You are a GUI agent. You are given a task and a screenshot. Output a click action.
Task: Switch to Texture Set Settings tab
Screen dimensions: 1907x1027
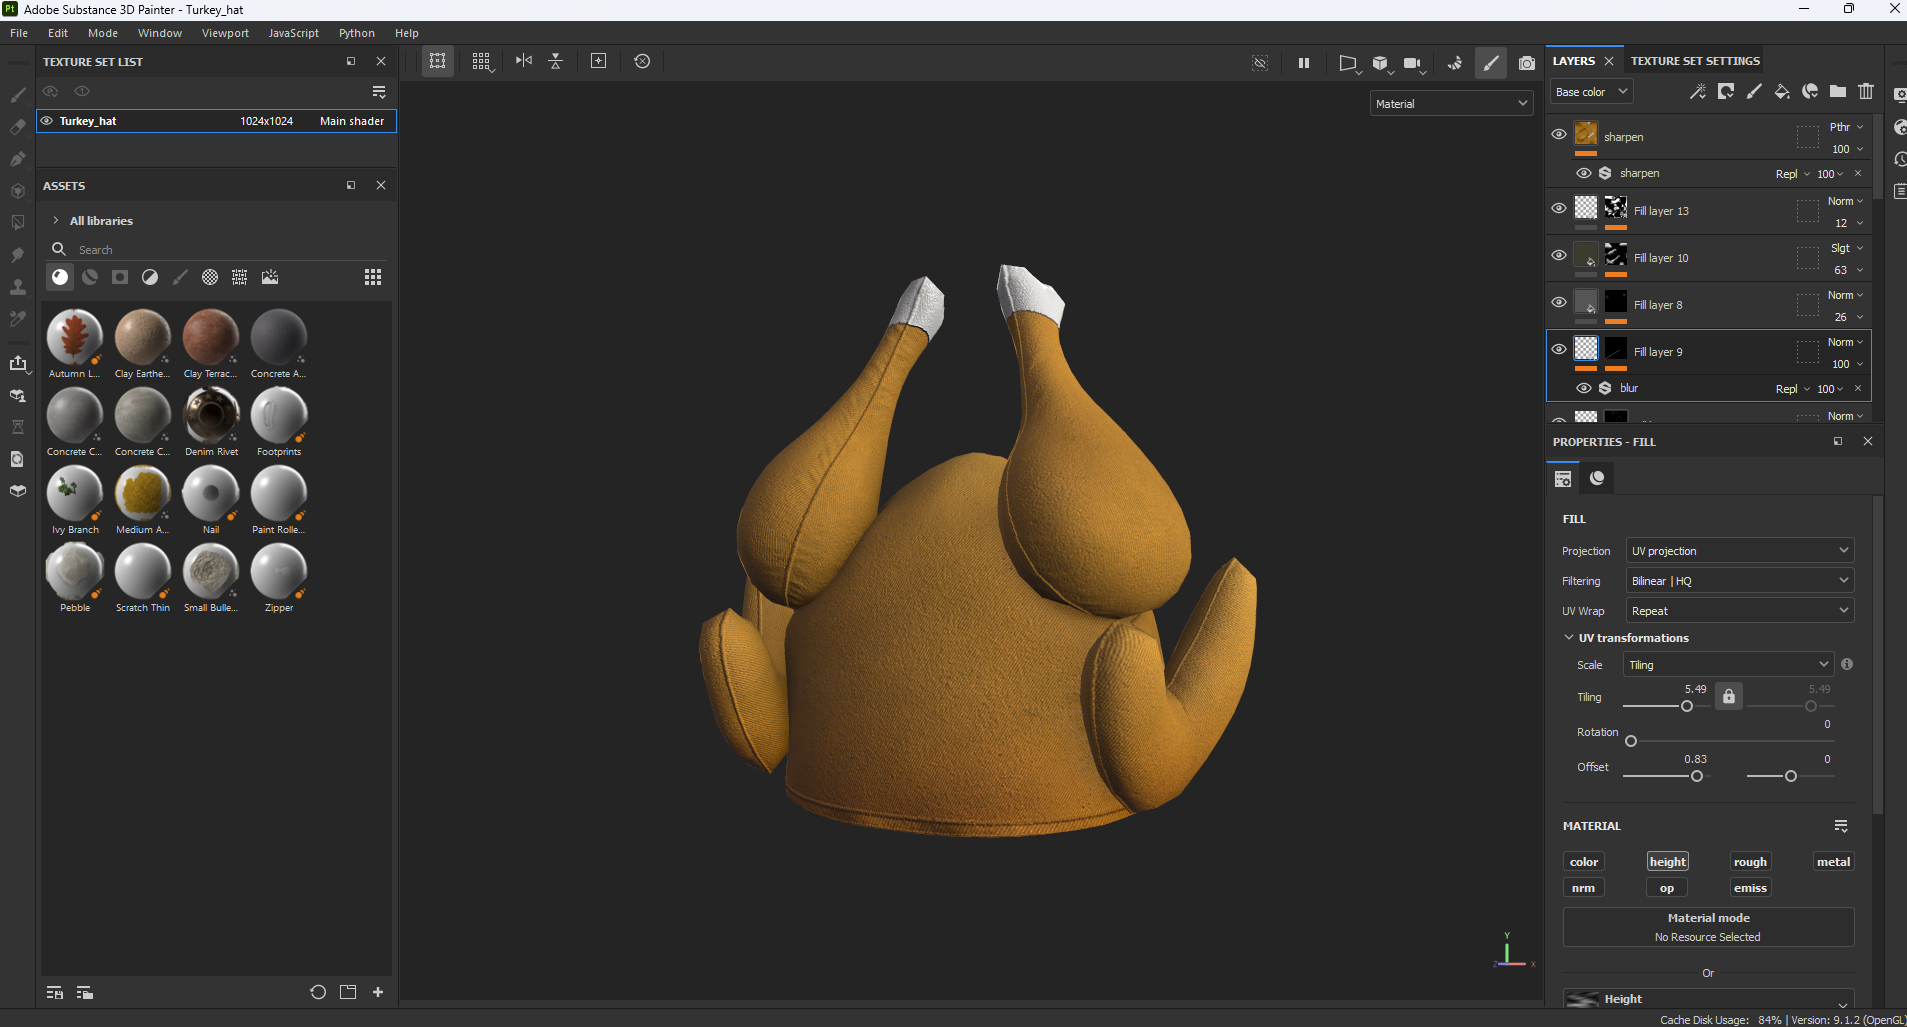(1695, 61)
